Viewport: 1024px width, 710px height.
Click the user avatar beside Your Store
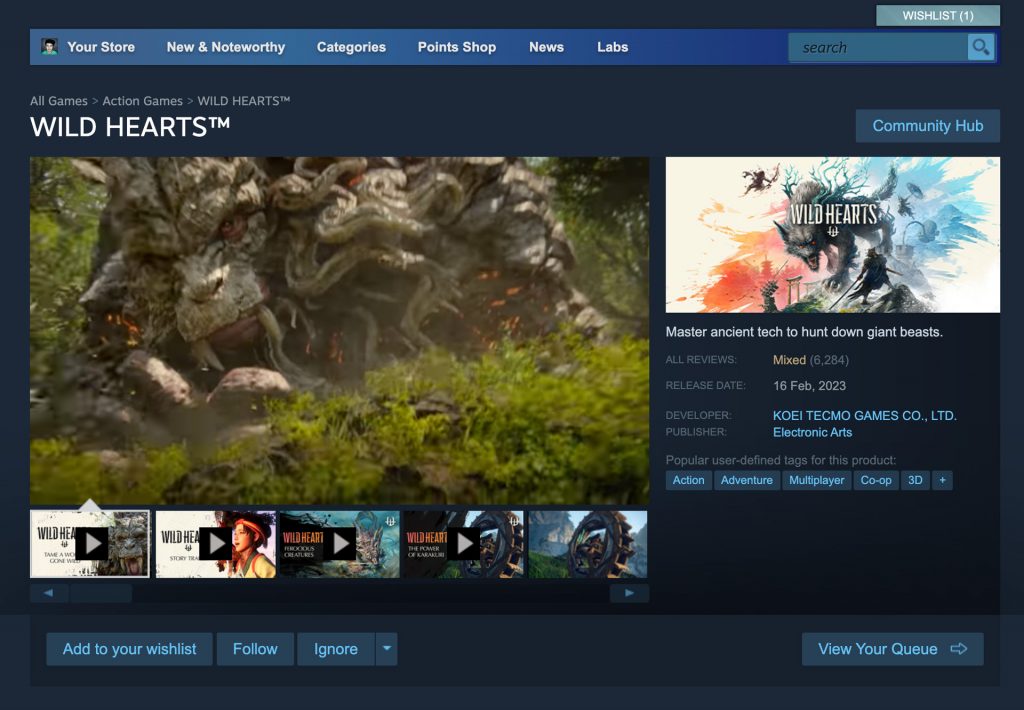click(x=49, y=46)
